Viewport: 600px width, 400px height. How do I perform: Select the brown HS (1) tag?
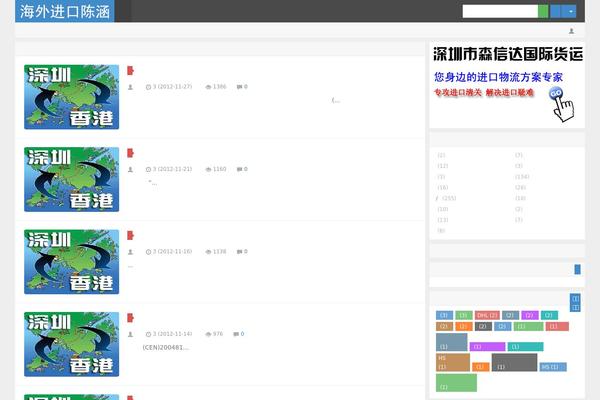[x=453, y=362]
